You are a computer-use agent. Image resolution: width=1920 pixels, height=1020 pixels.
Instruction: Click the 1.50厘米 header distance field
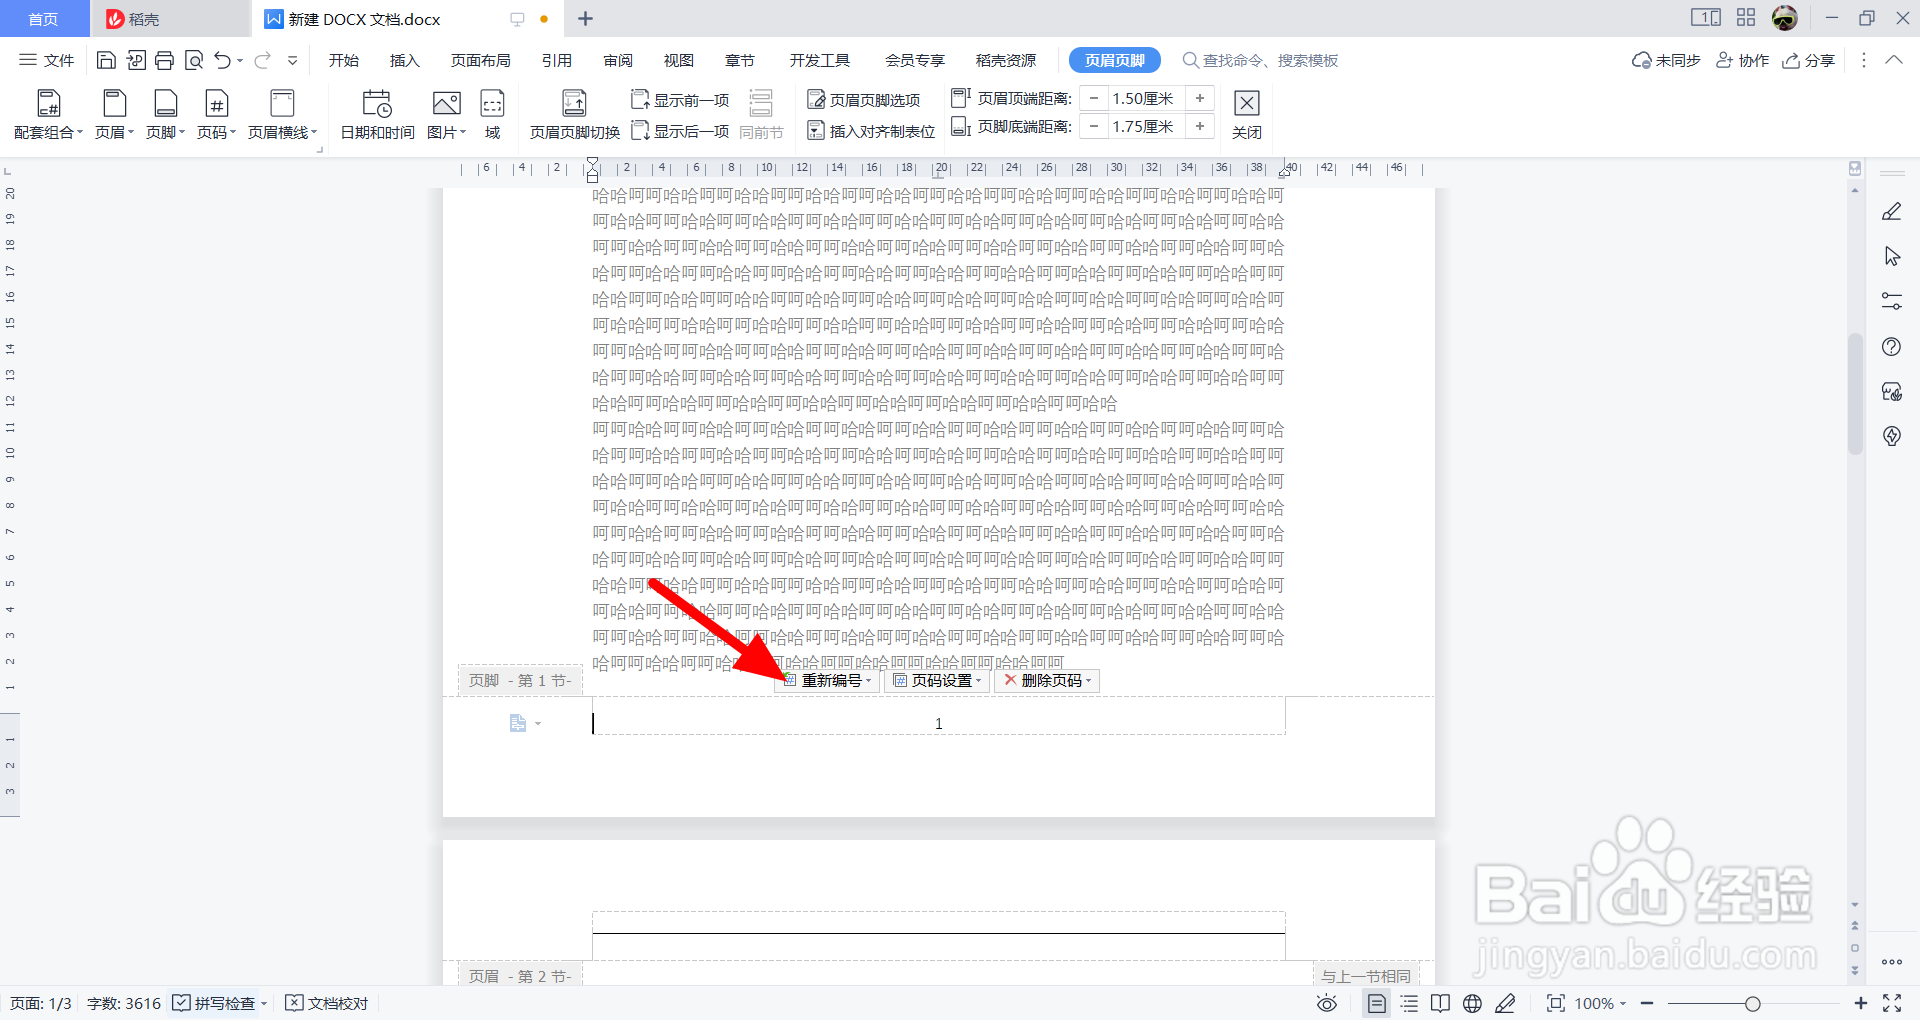click(1144, 98)
